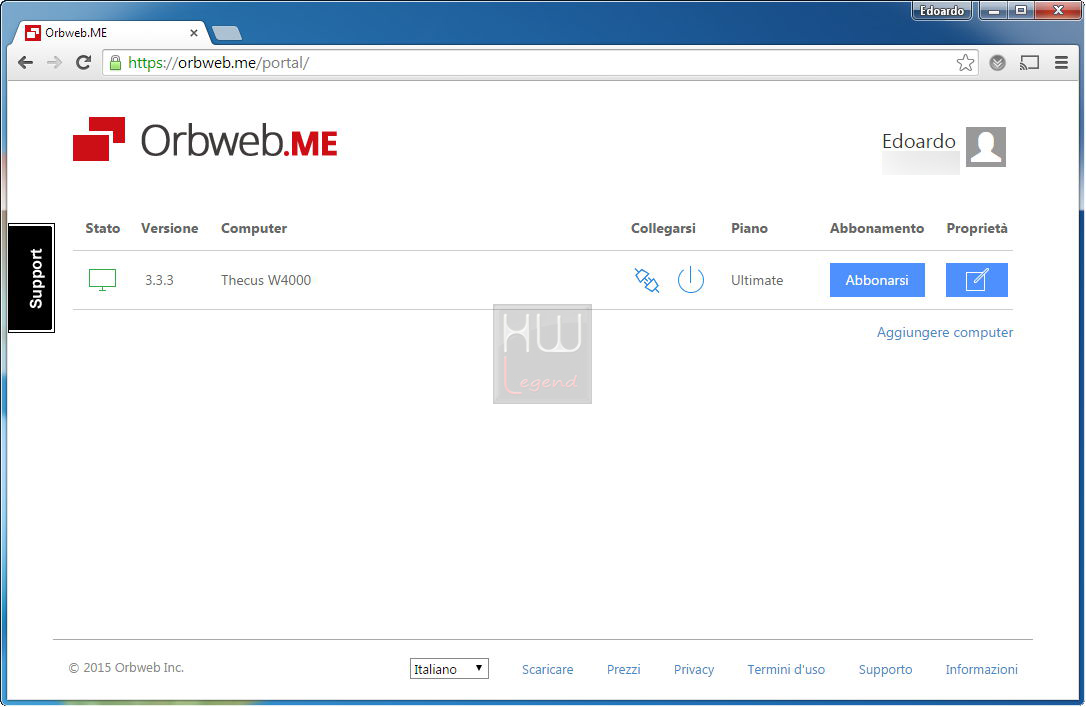Screen dimensions: 1086x707
Task: Click the Stato column header
Action: 103,229
